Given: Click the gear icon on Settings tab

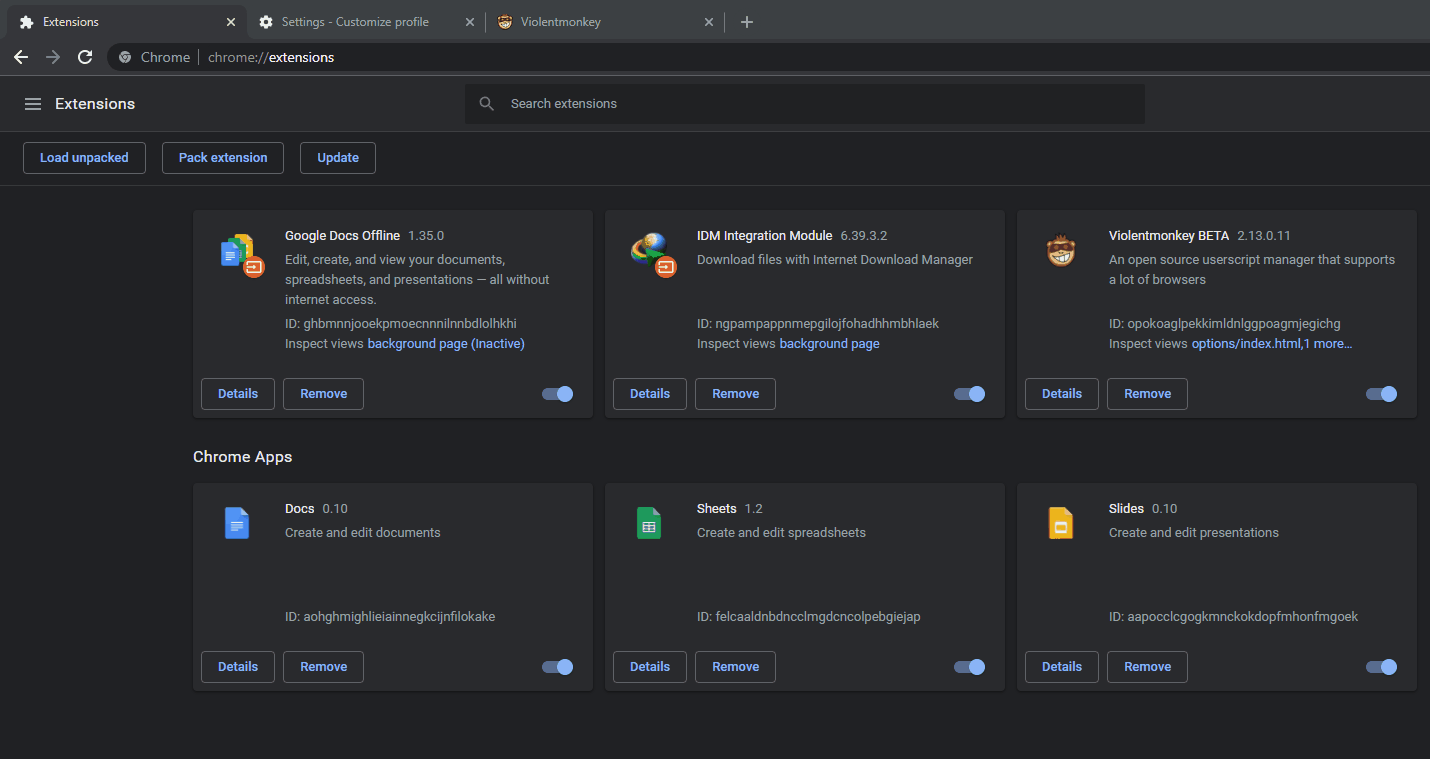Looking at the screenshot, I should [x=266, y=22].
